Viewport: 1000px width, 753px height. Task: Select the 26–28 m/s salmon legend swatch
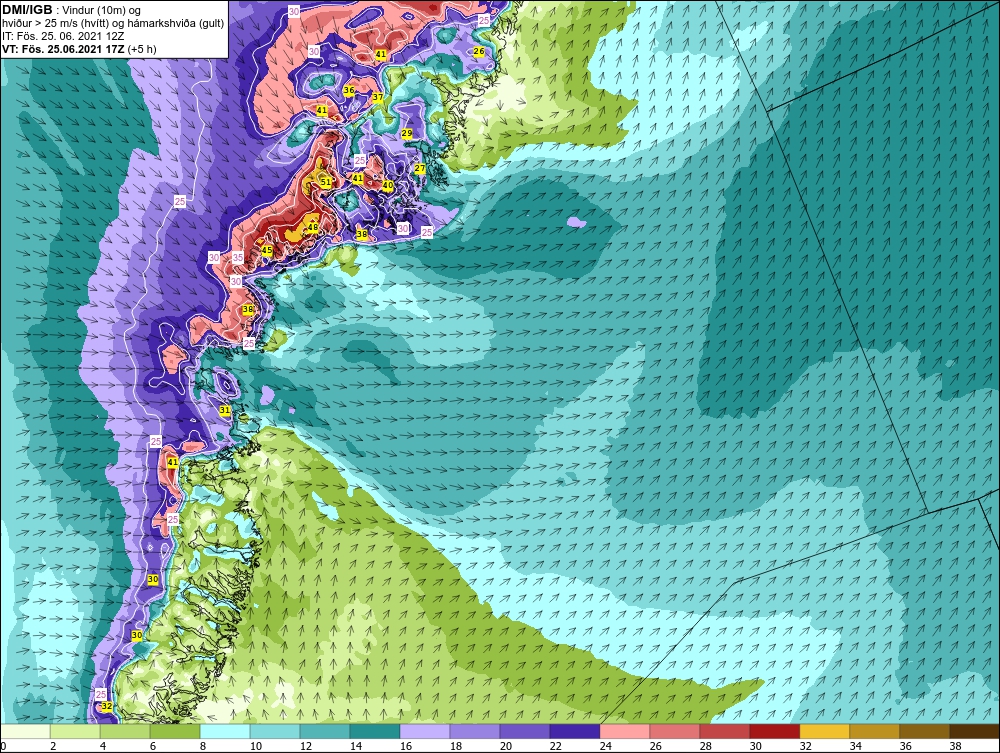tap(675, 731)
